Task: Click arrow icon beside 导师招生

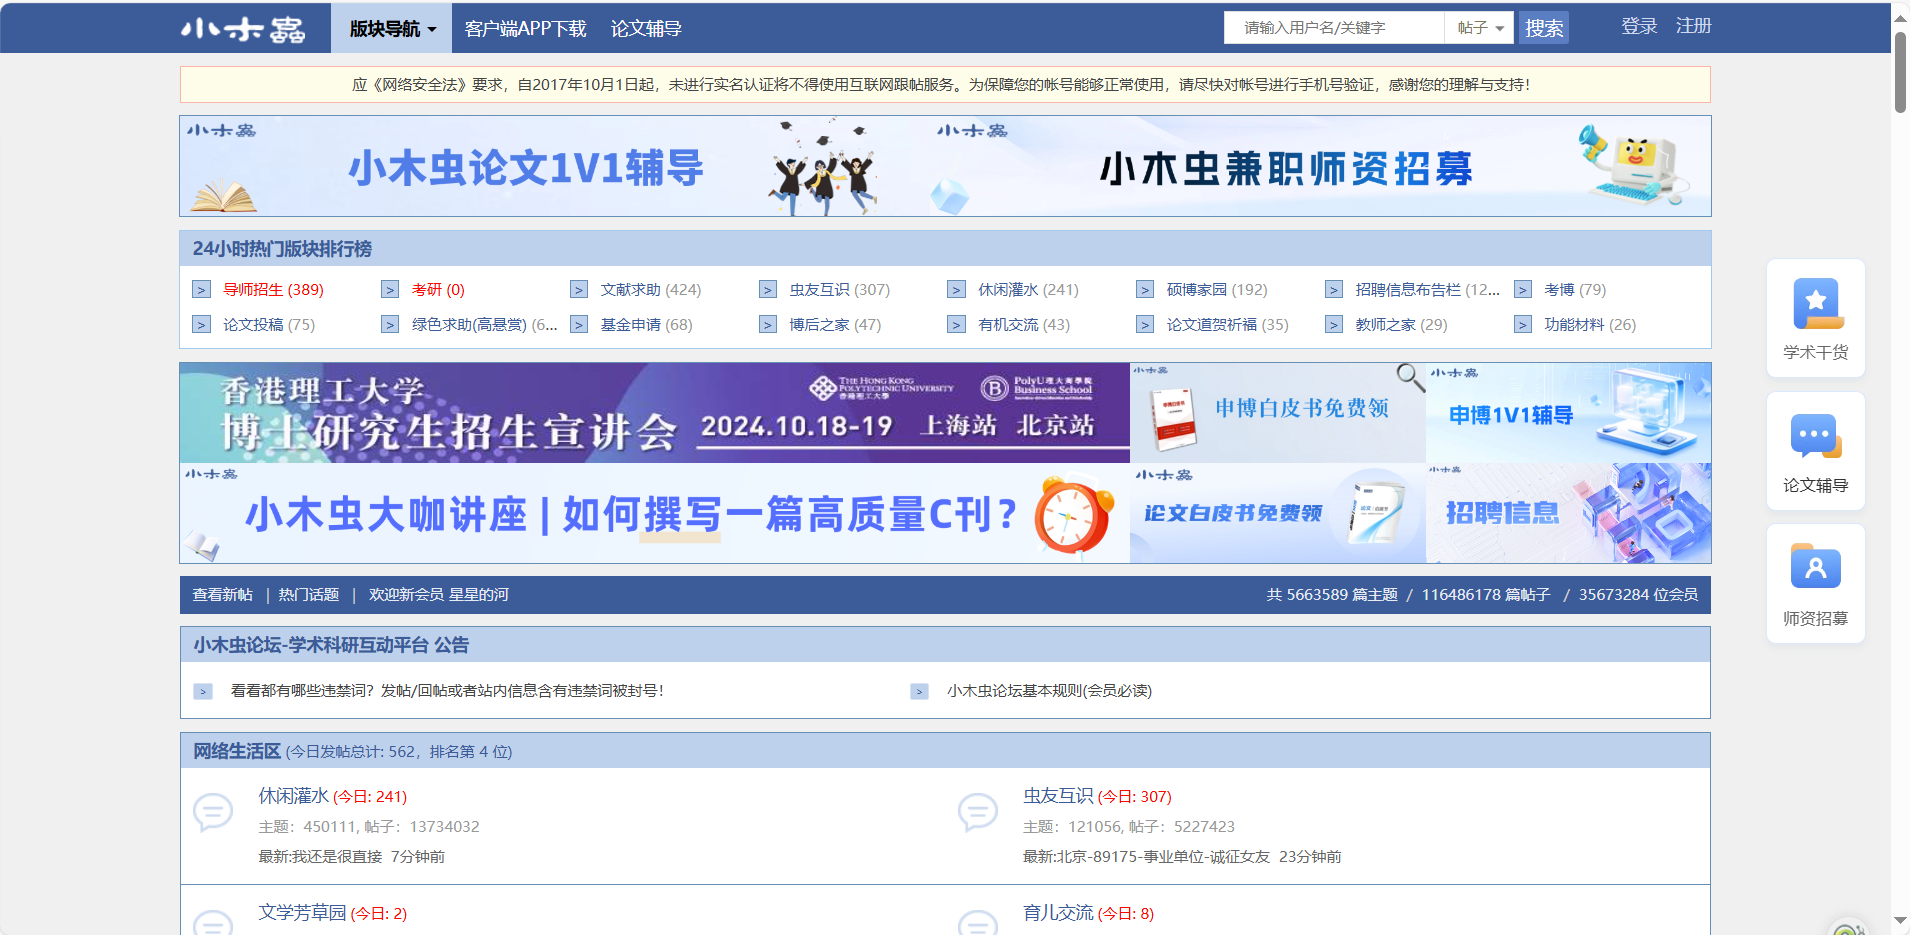Action: [202, 290]
